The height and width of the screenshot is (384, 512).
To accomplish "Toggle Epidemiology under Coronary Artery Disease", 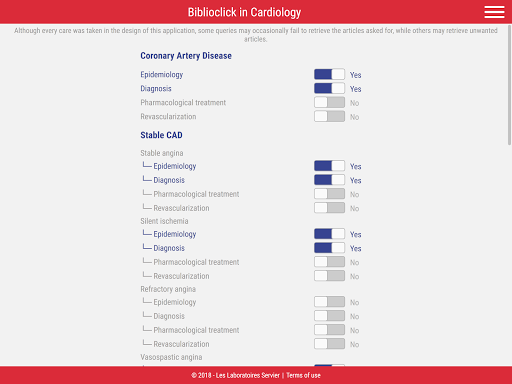I will [x=329, y=74].
